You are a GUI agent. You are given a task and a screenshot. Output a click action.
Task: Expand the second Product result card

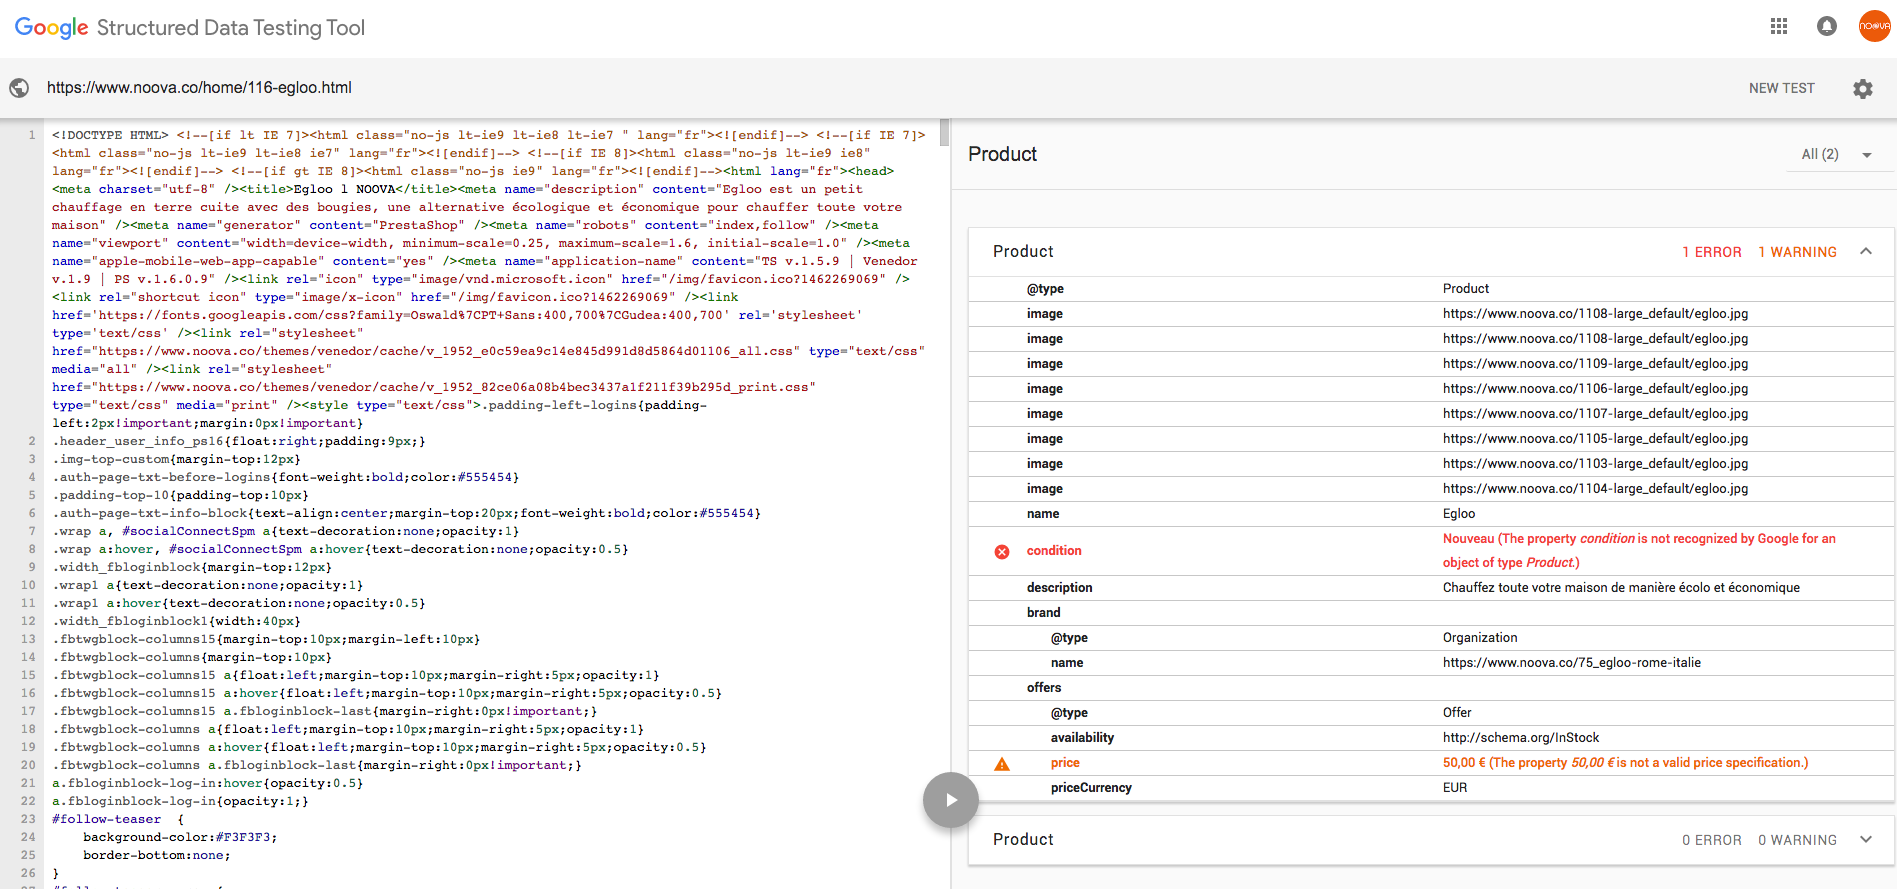1865,840
